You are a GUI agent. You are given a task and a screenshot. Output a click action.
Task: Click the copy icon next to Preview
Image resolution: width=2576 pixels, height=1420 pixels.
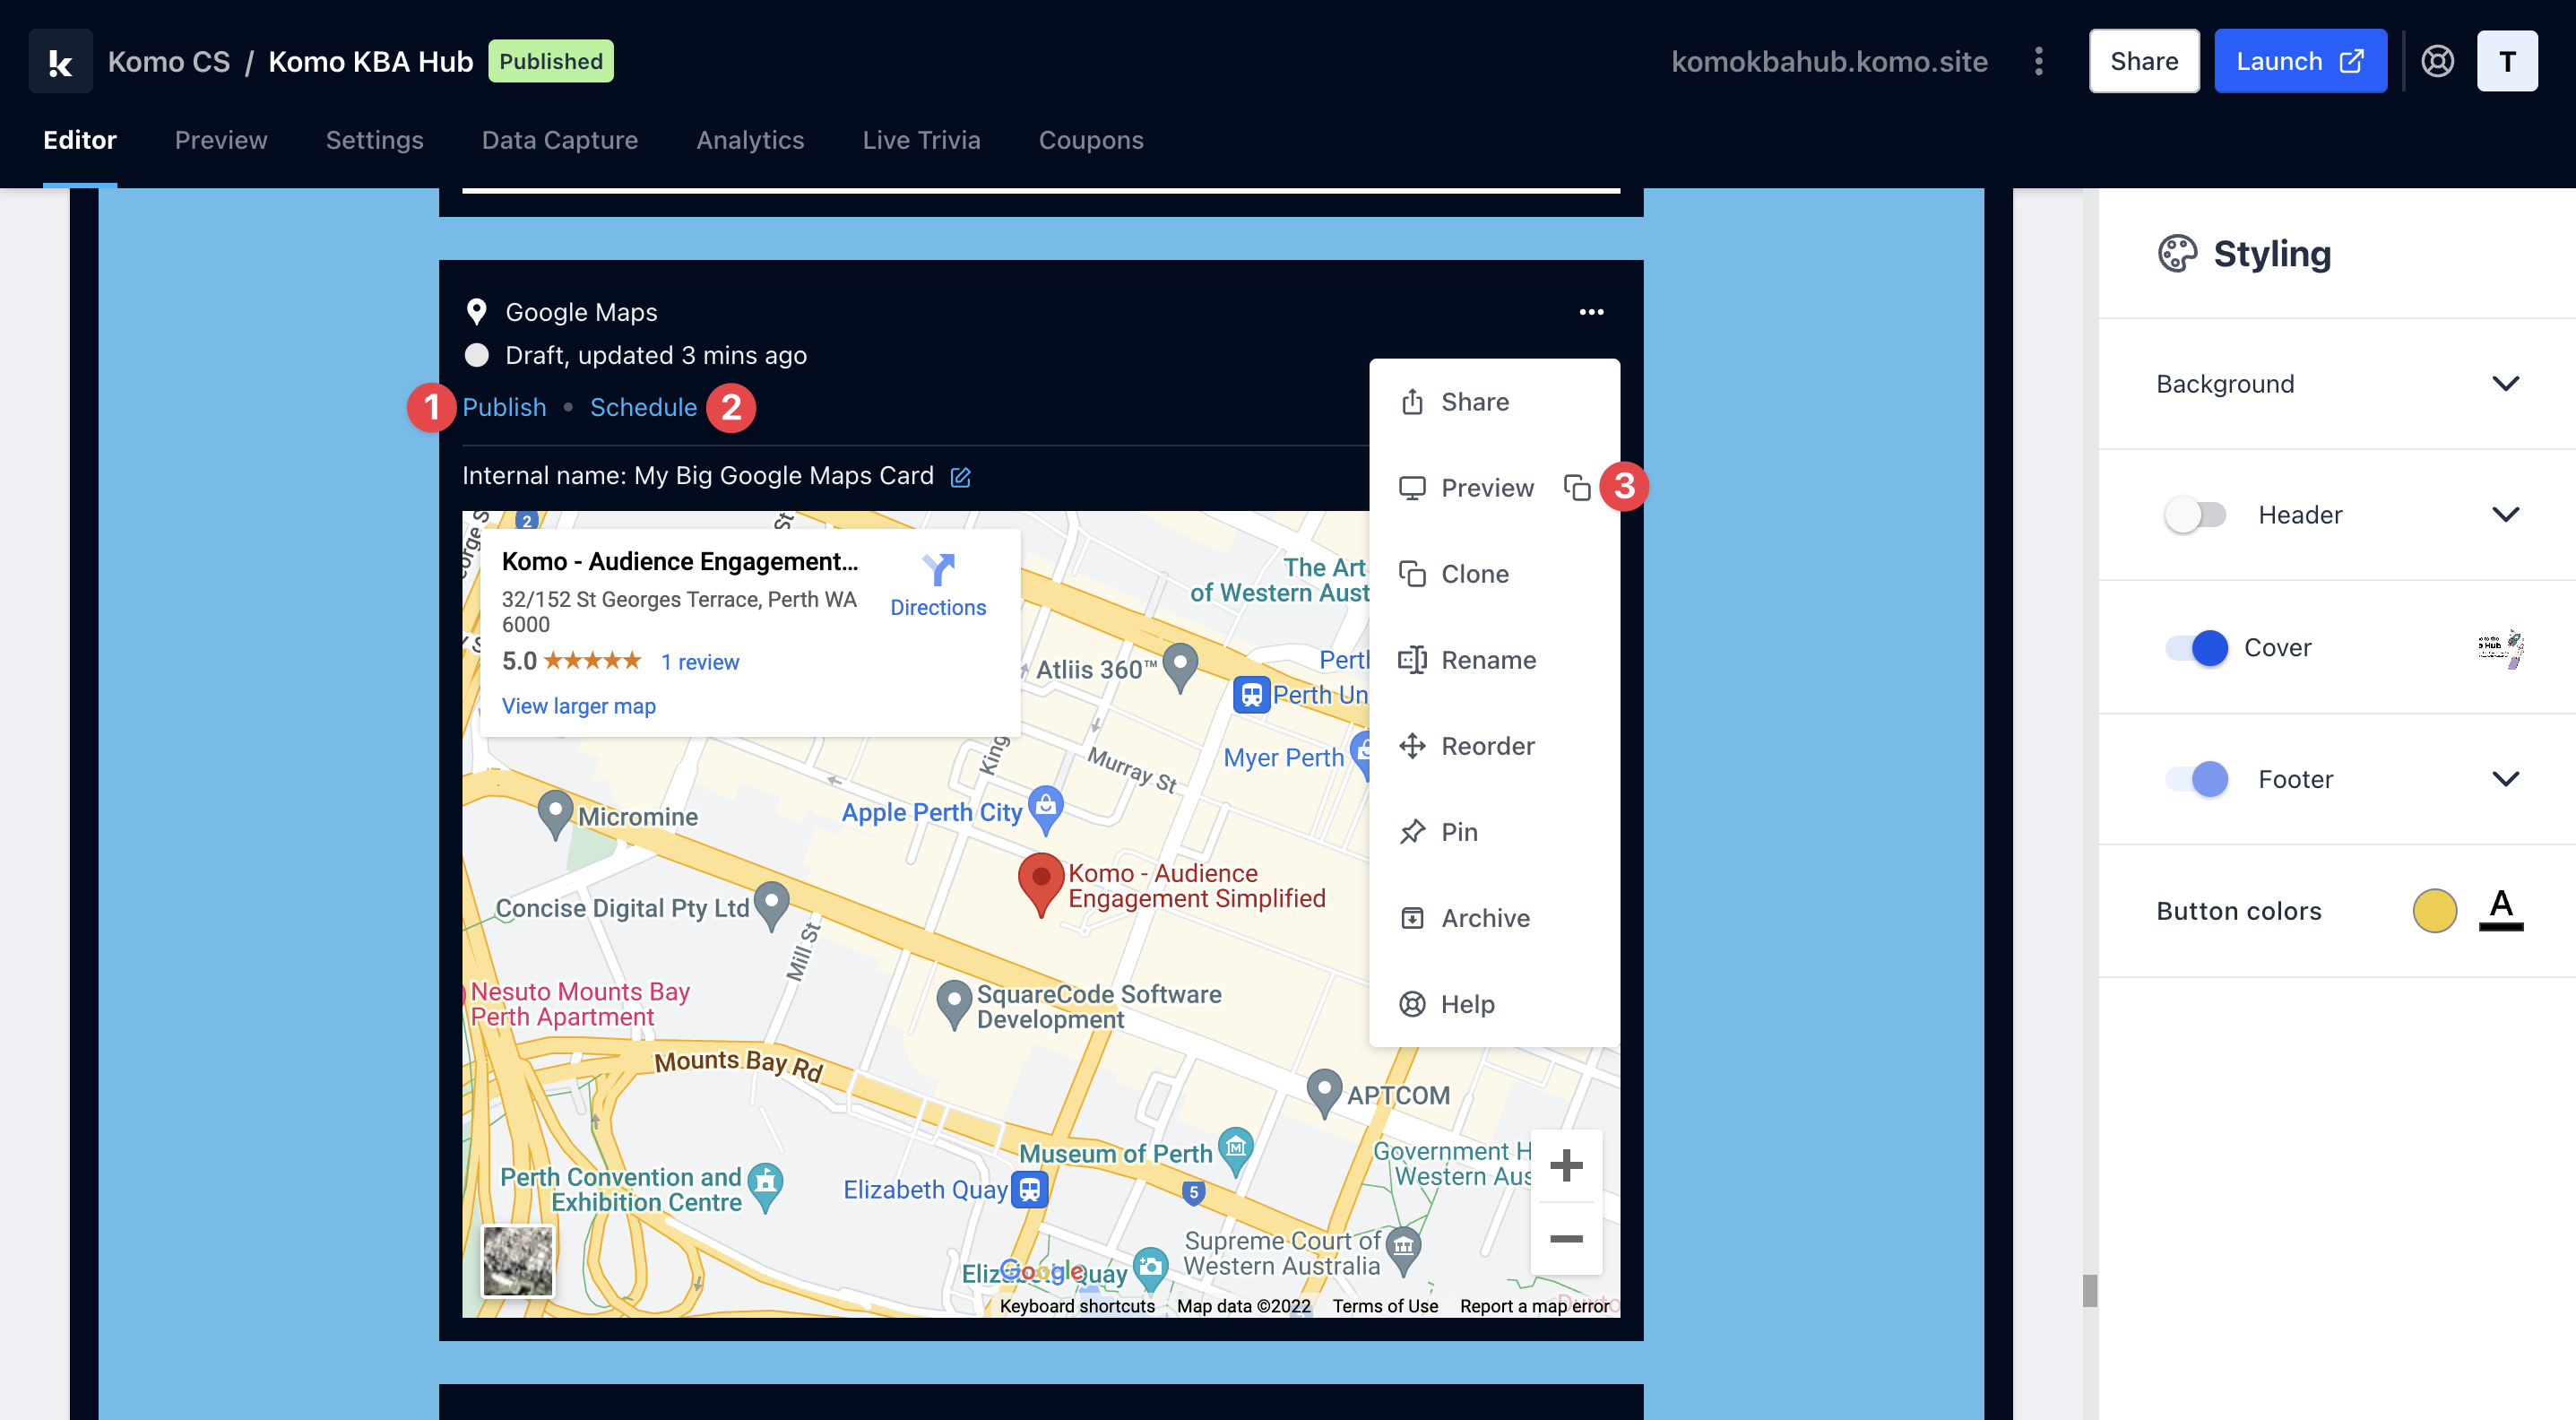pyautogui.click(x=1577, y=488)
